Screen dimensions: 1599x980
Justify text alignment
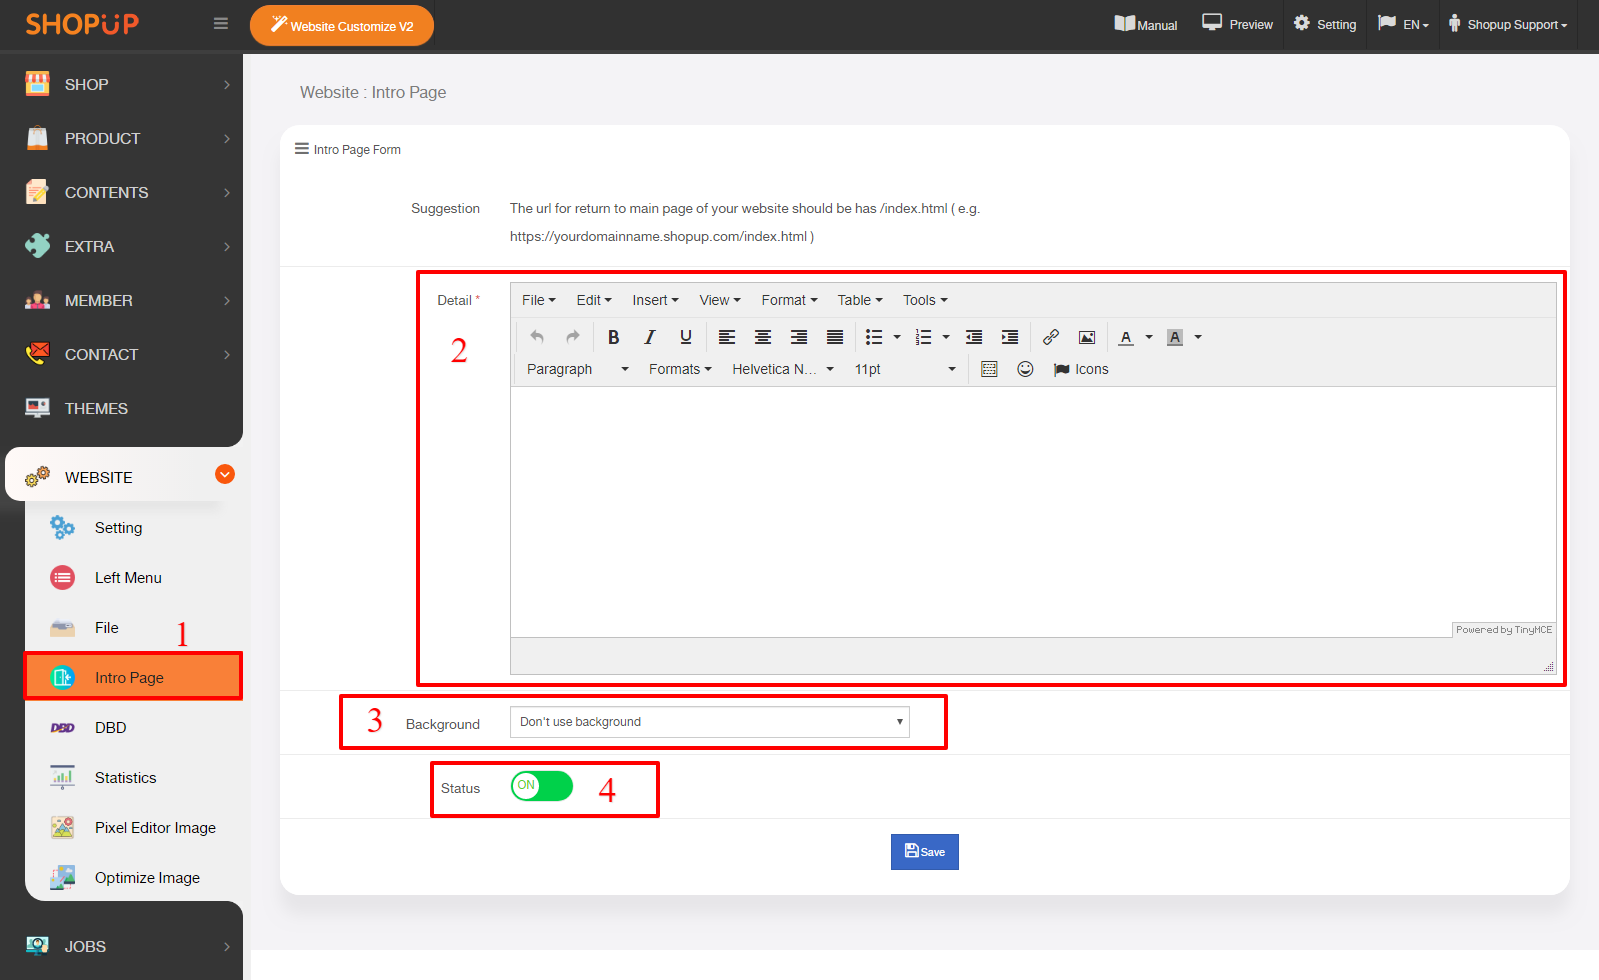(x=835, y=337)
